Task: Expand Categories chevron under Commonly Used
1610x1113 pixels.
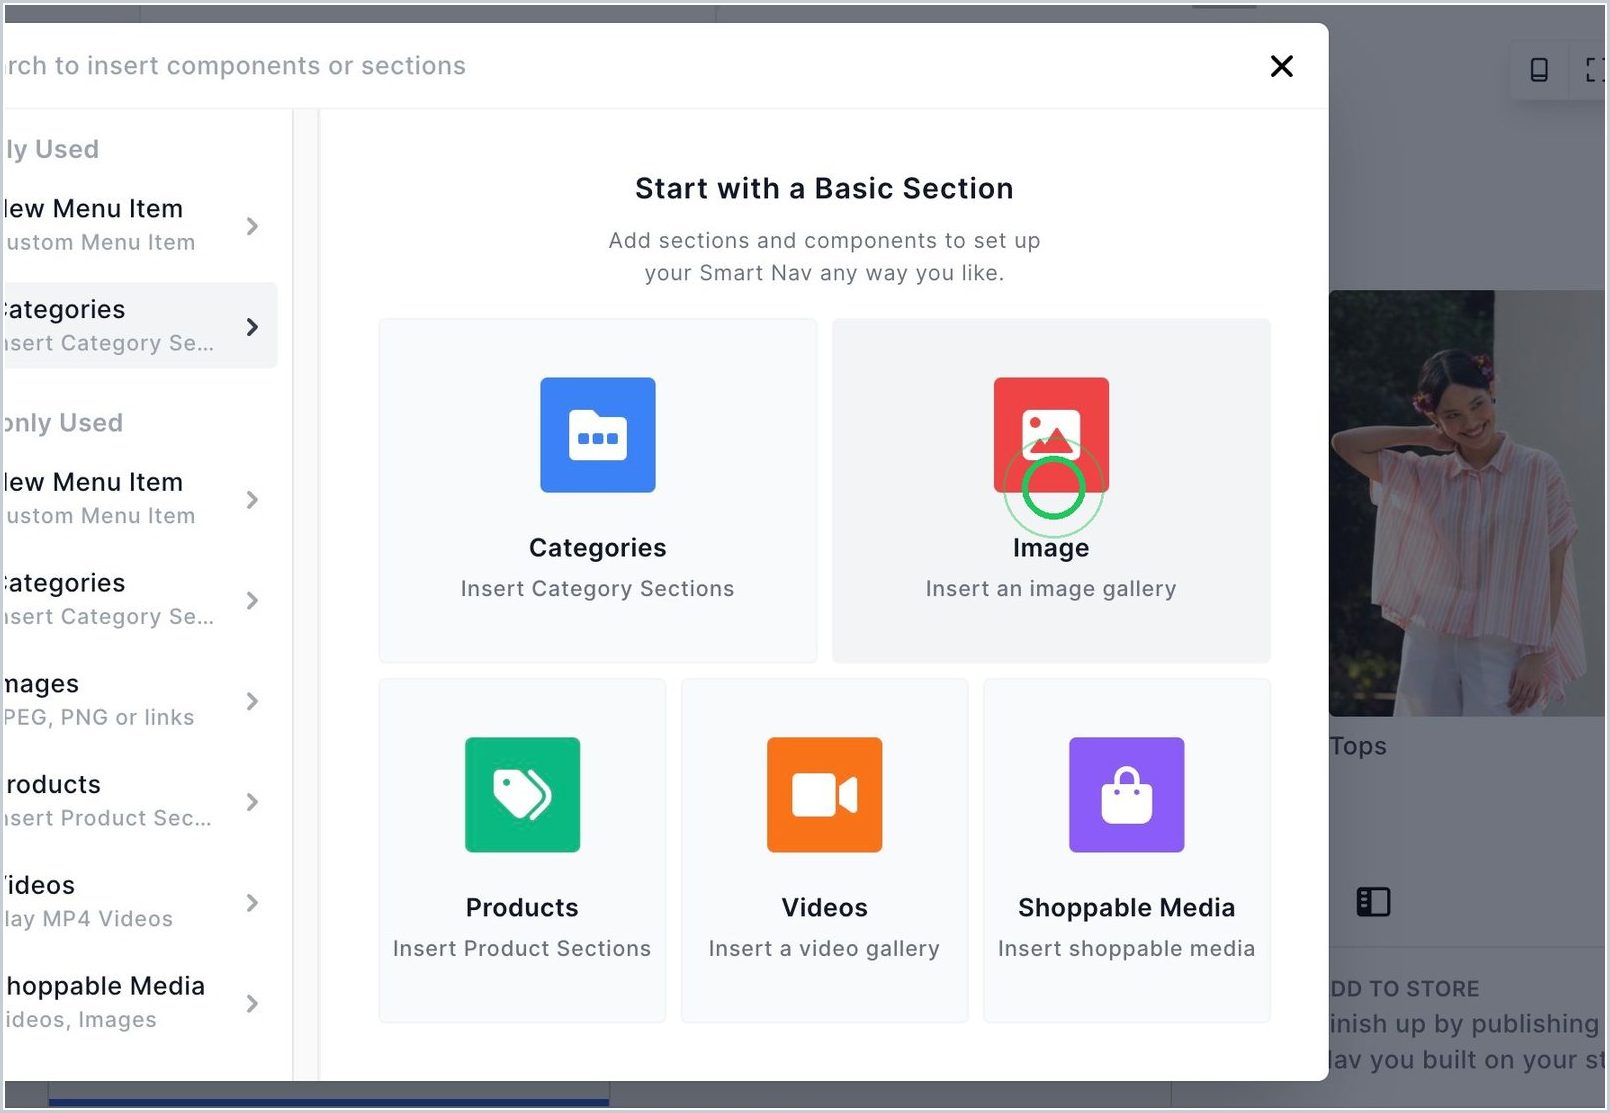Action: (x=252, y=601)
